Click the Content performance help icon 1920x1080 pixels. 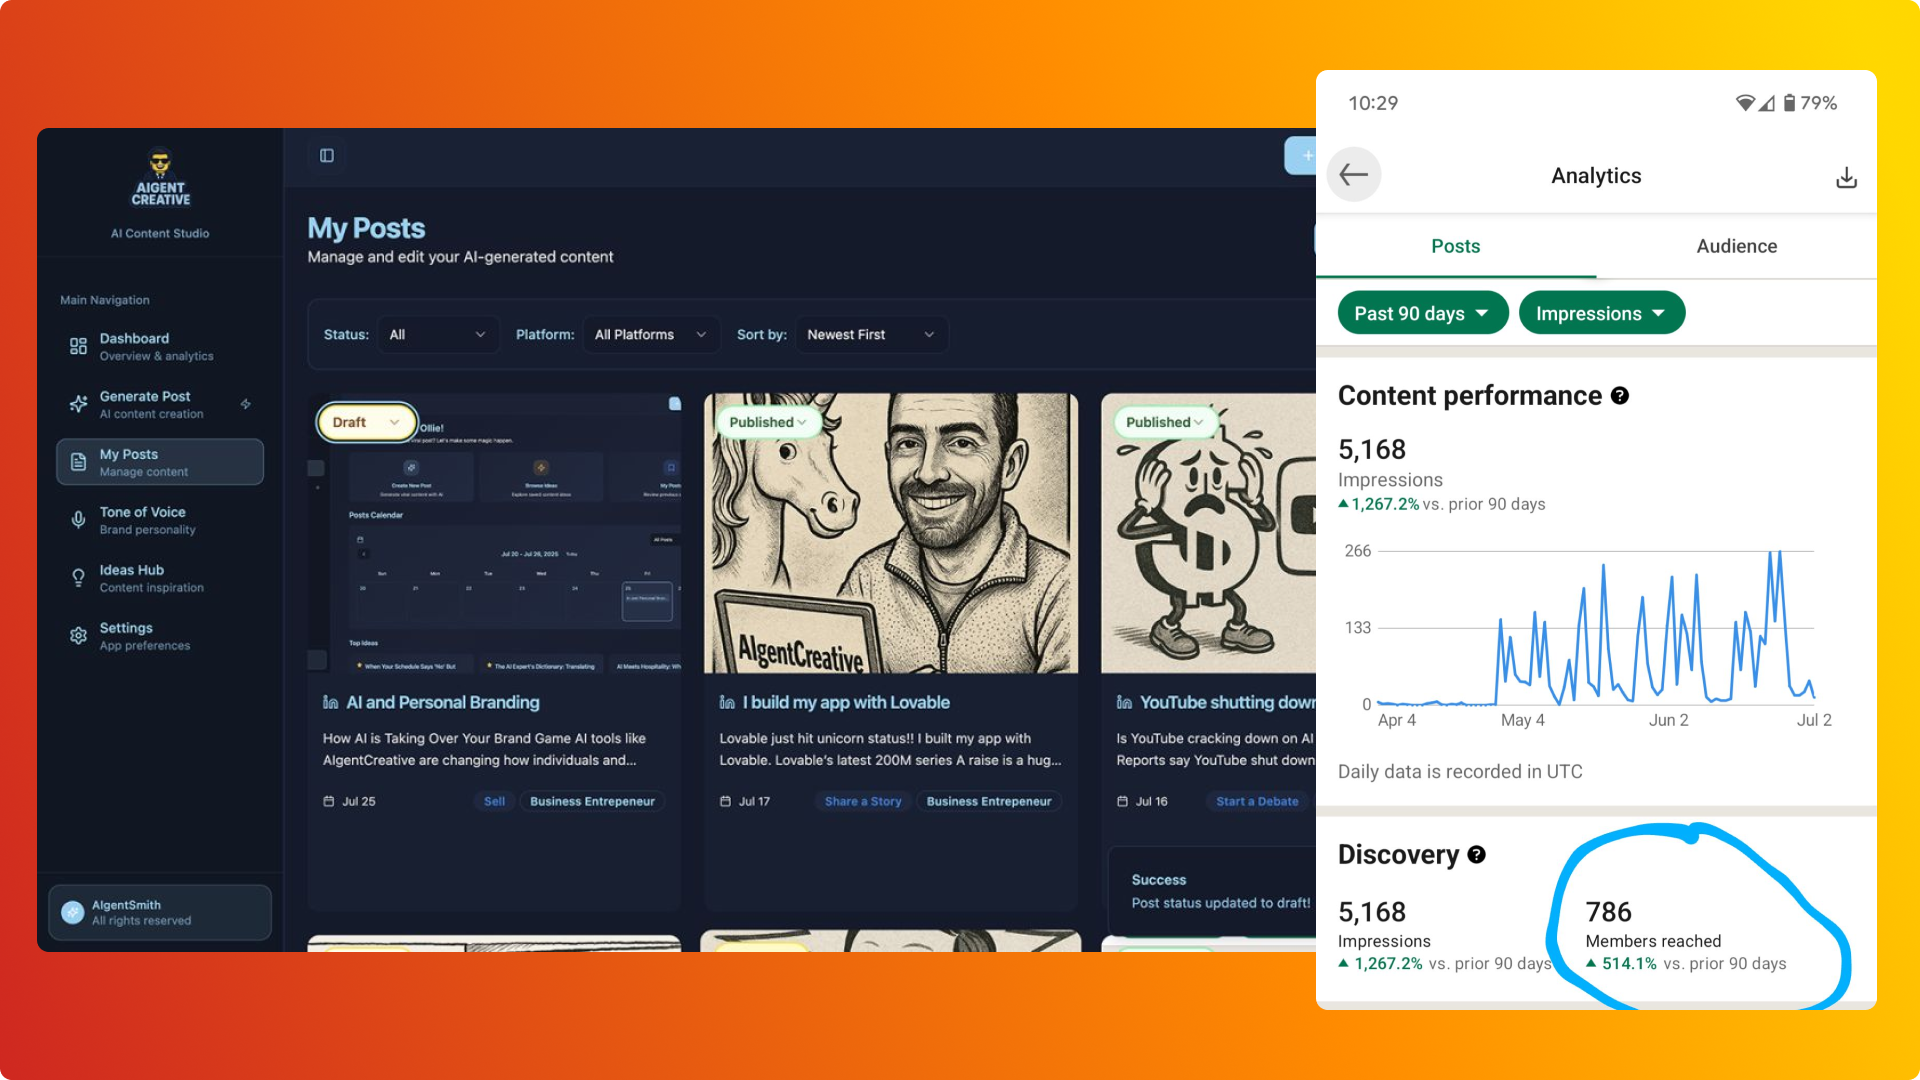[1620, 396]
